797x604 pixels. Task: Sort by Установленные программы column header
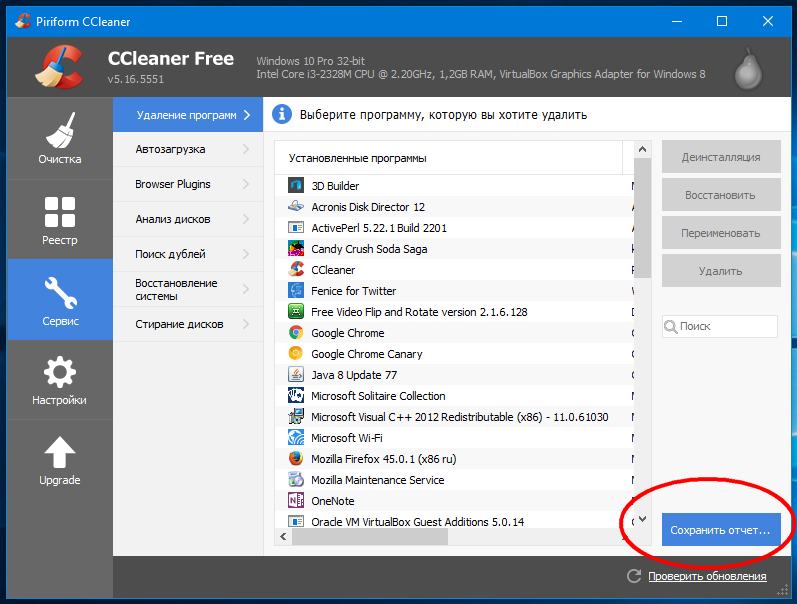click(x=449, y=158)
